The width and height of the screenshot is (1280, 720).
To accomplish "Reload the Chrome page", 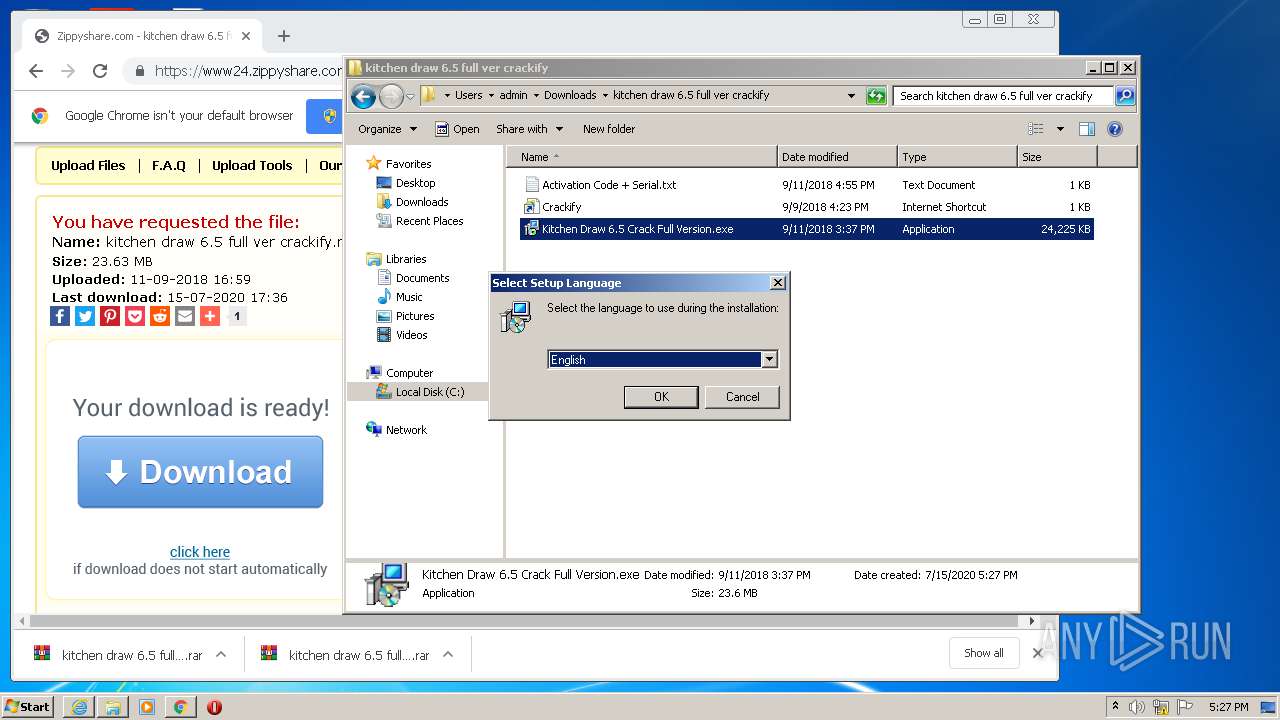I will click(x=100, y=71).
